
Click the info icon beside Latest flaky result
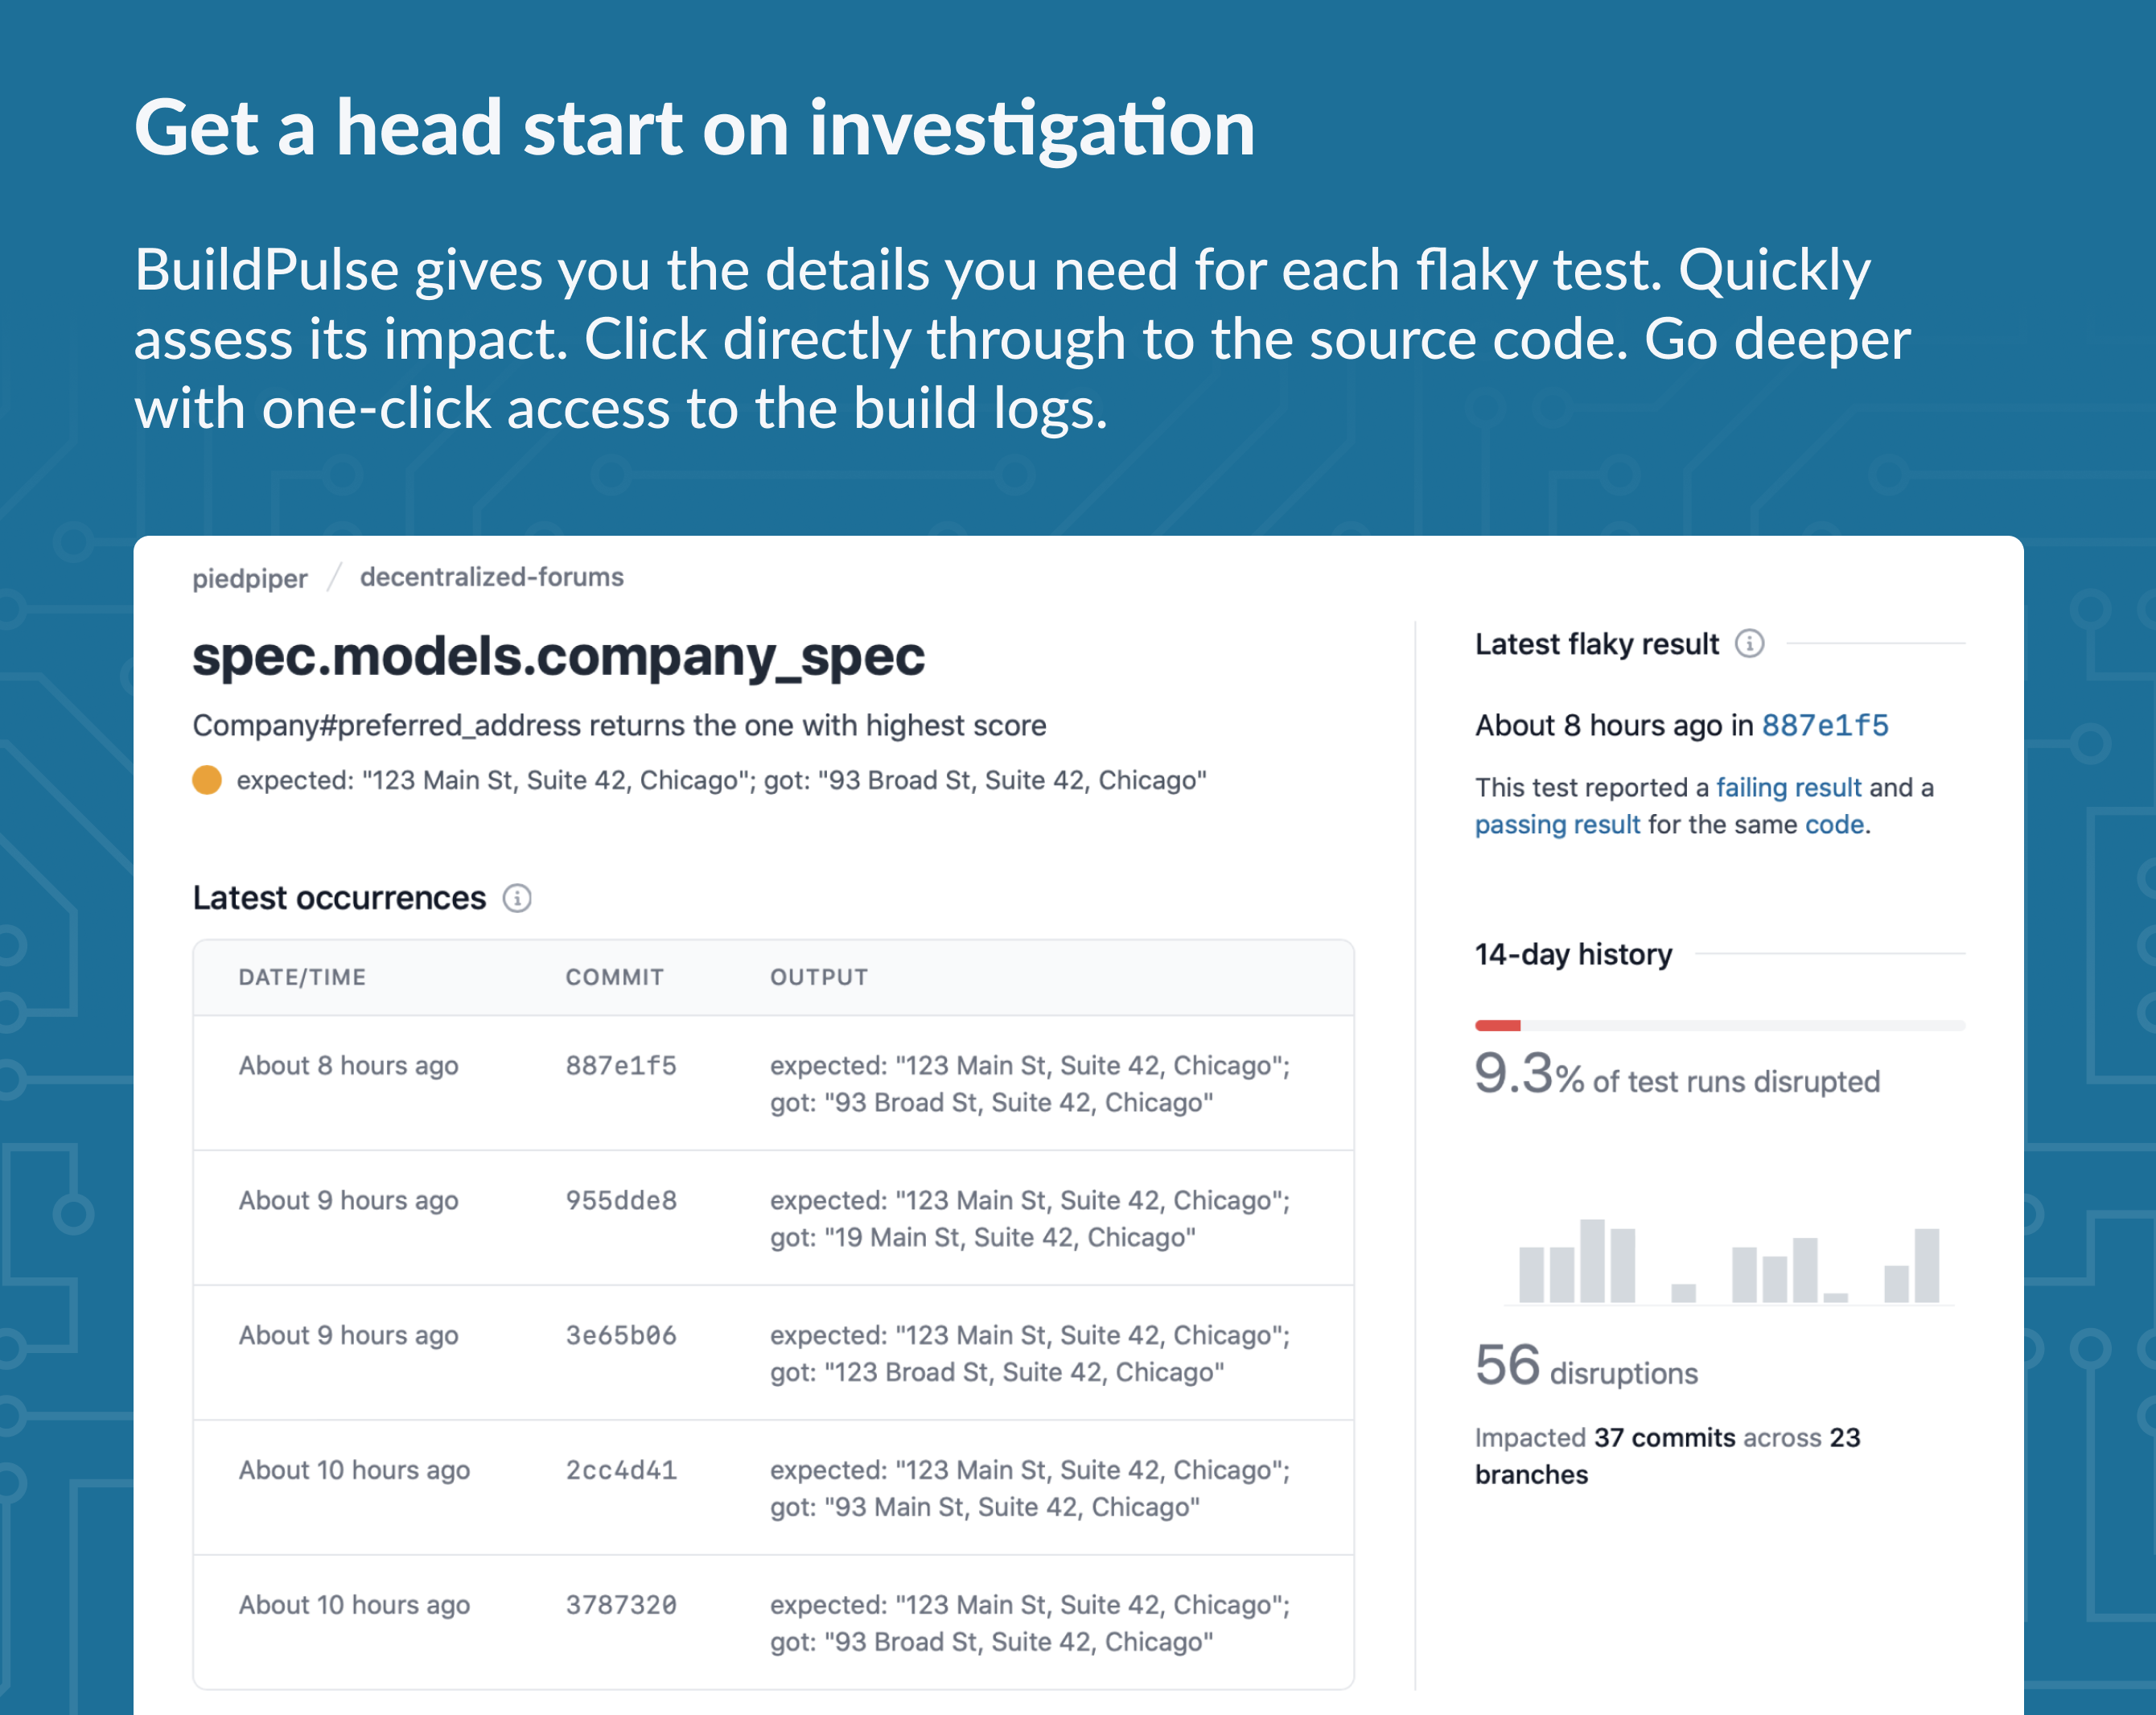(1749, 643)
